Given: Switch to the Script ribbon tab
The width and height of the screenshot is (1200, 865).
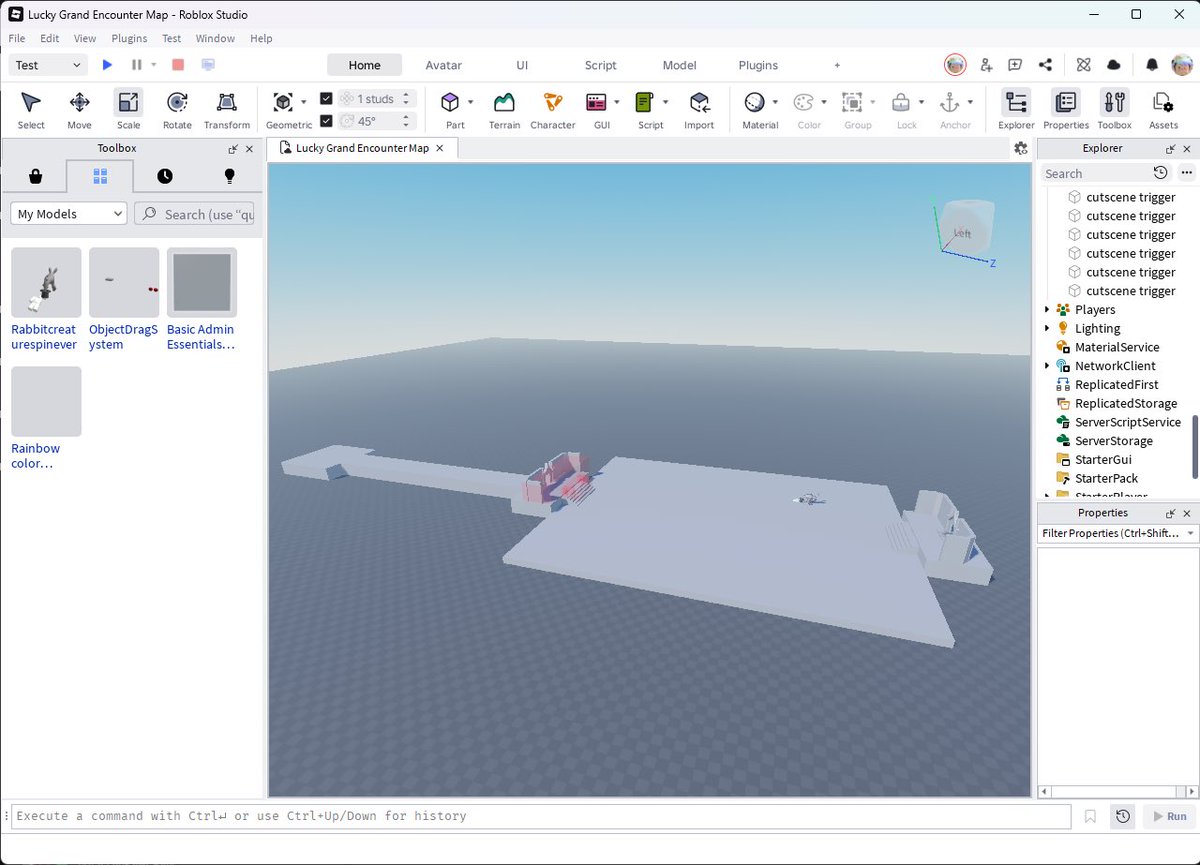Looking at the screenshot, I should click(601, 65).
